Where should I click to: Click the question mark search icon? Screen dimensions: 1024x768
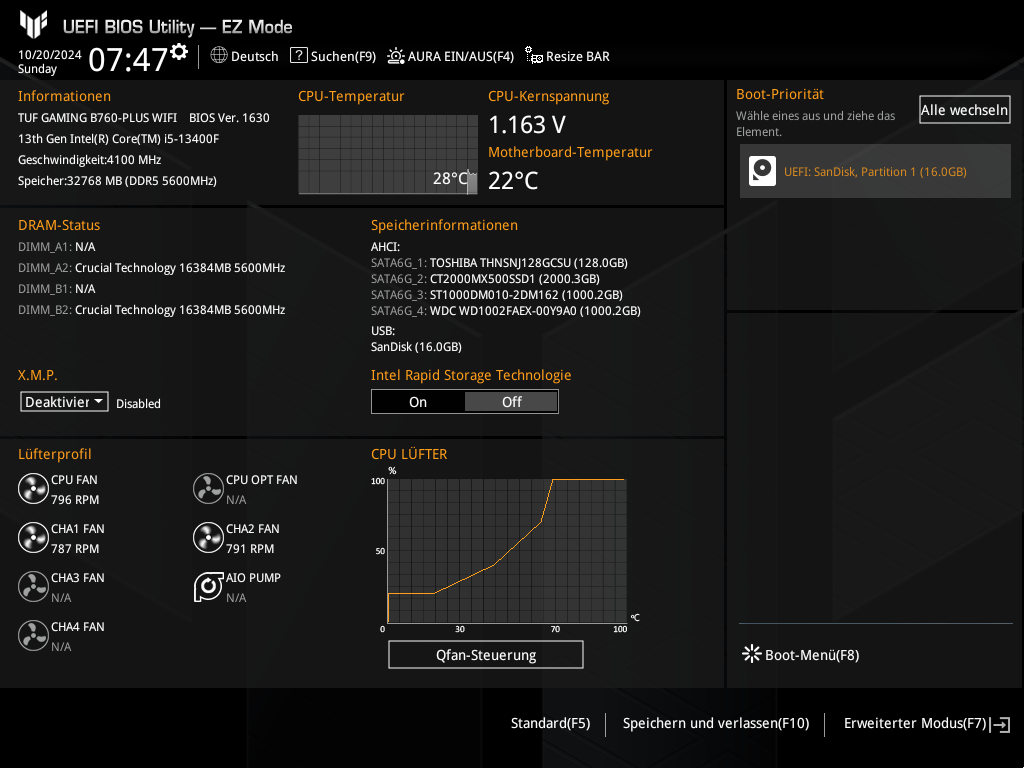tap(298, 56)
